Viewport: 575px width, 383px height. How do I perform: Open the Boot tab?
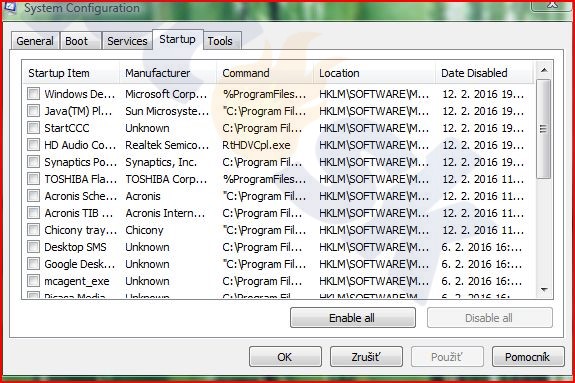pos(80,41)
